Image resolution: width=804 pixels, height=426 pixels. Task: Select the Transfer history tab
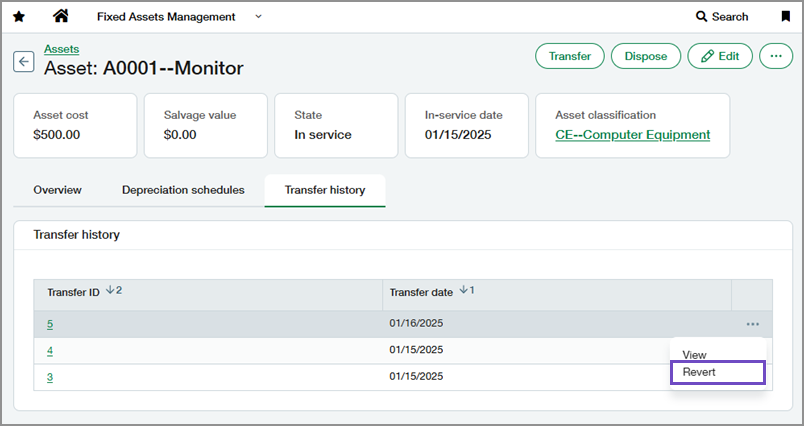click(324, 190)
